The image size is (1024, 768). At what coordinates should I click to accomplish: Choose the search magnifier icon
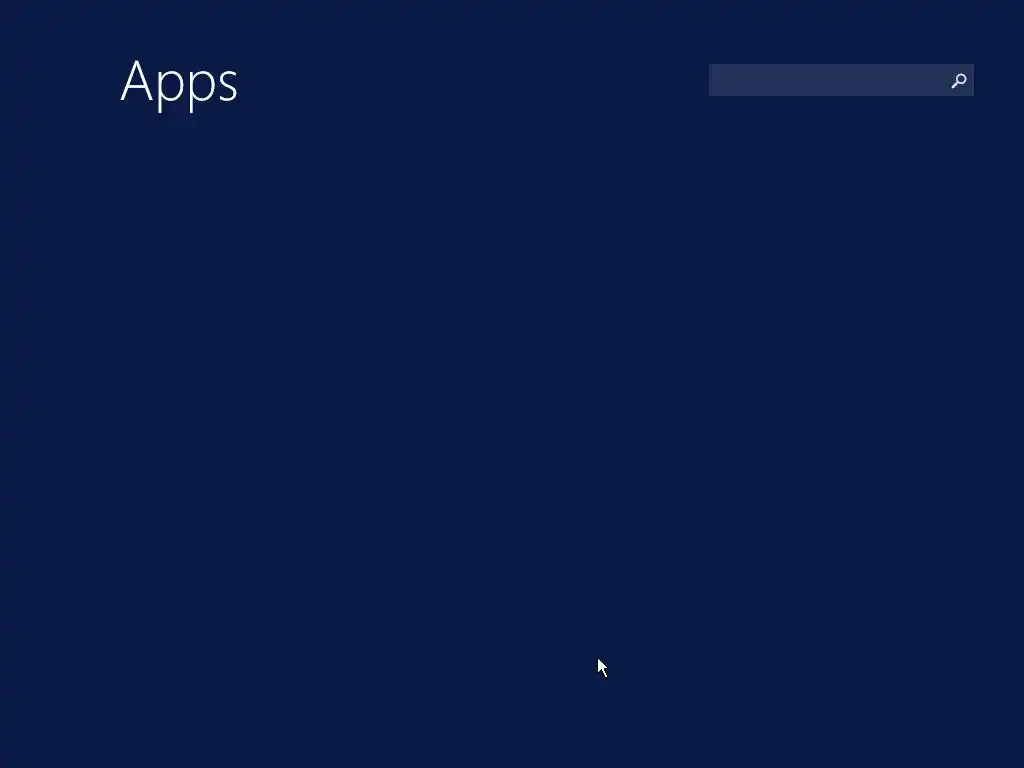[959, 80]
